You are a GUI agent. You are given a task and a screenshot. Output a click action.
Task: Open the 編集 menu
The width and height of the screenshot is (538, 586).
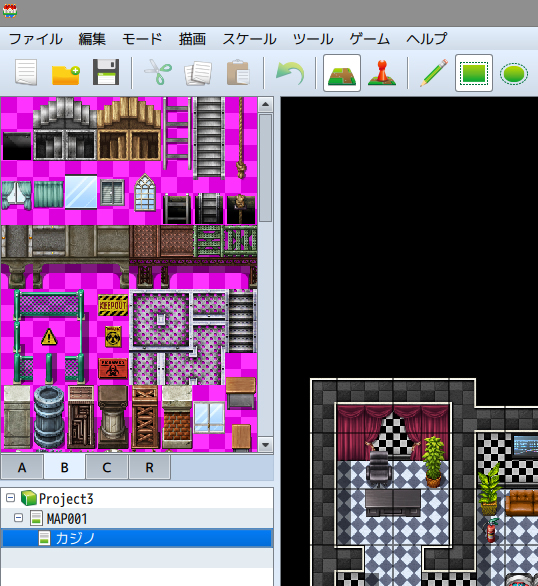click(x=92, y=39)
